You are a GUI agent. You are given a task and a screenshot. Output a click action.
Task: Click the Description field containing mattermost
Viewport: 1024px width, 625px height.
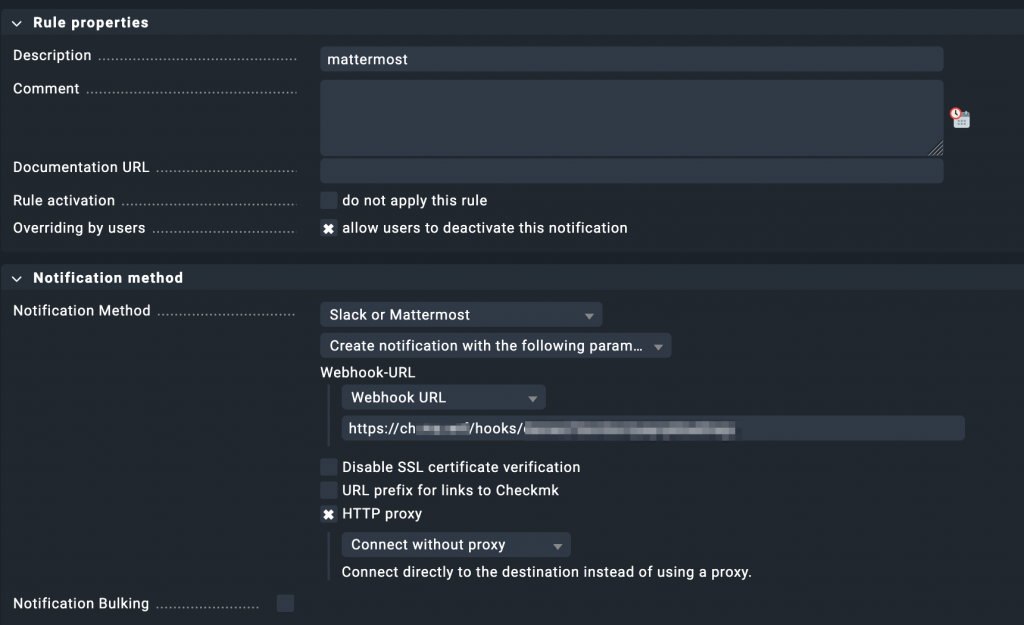coord(631,59)
